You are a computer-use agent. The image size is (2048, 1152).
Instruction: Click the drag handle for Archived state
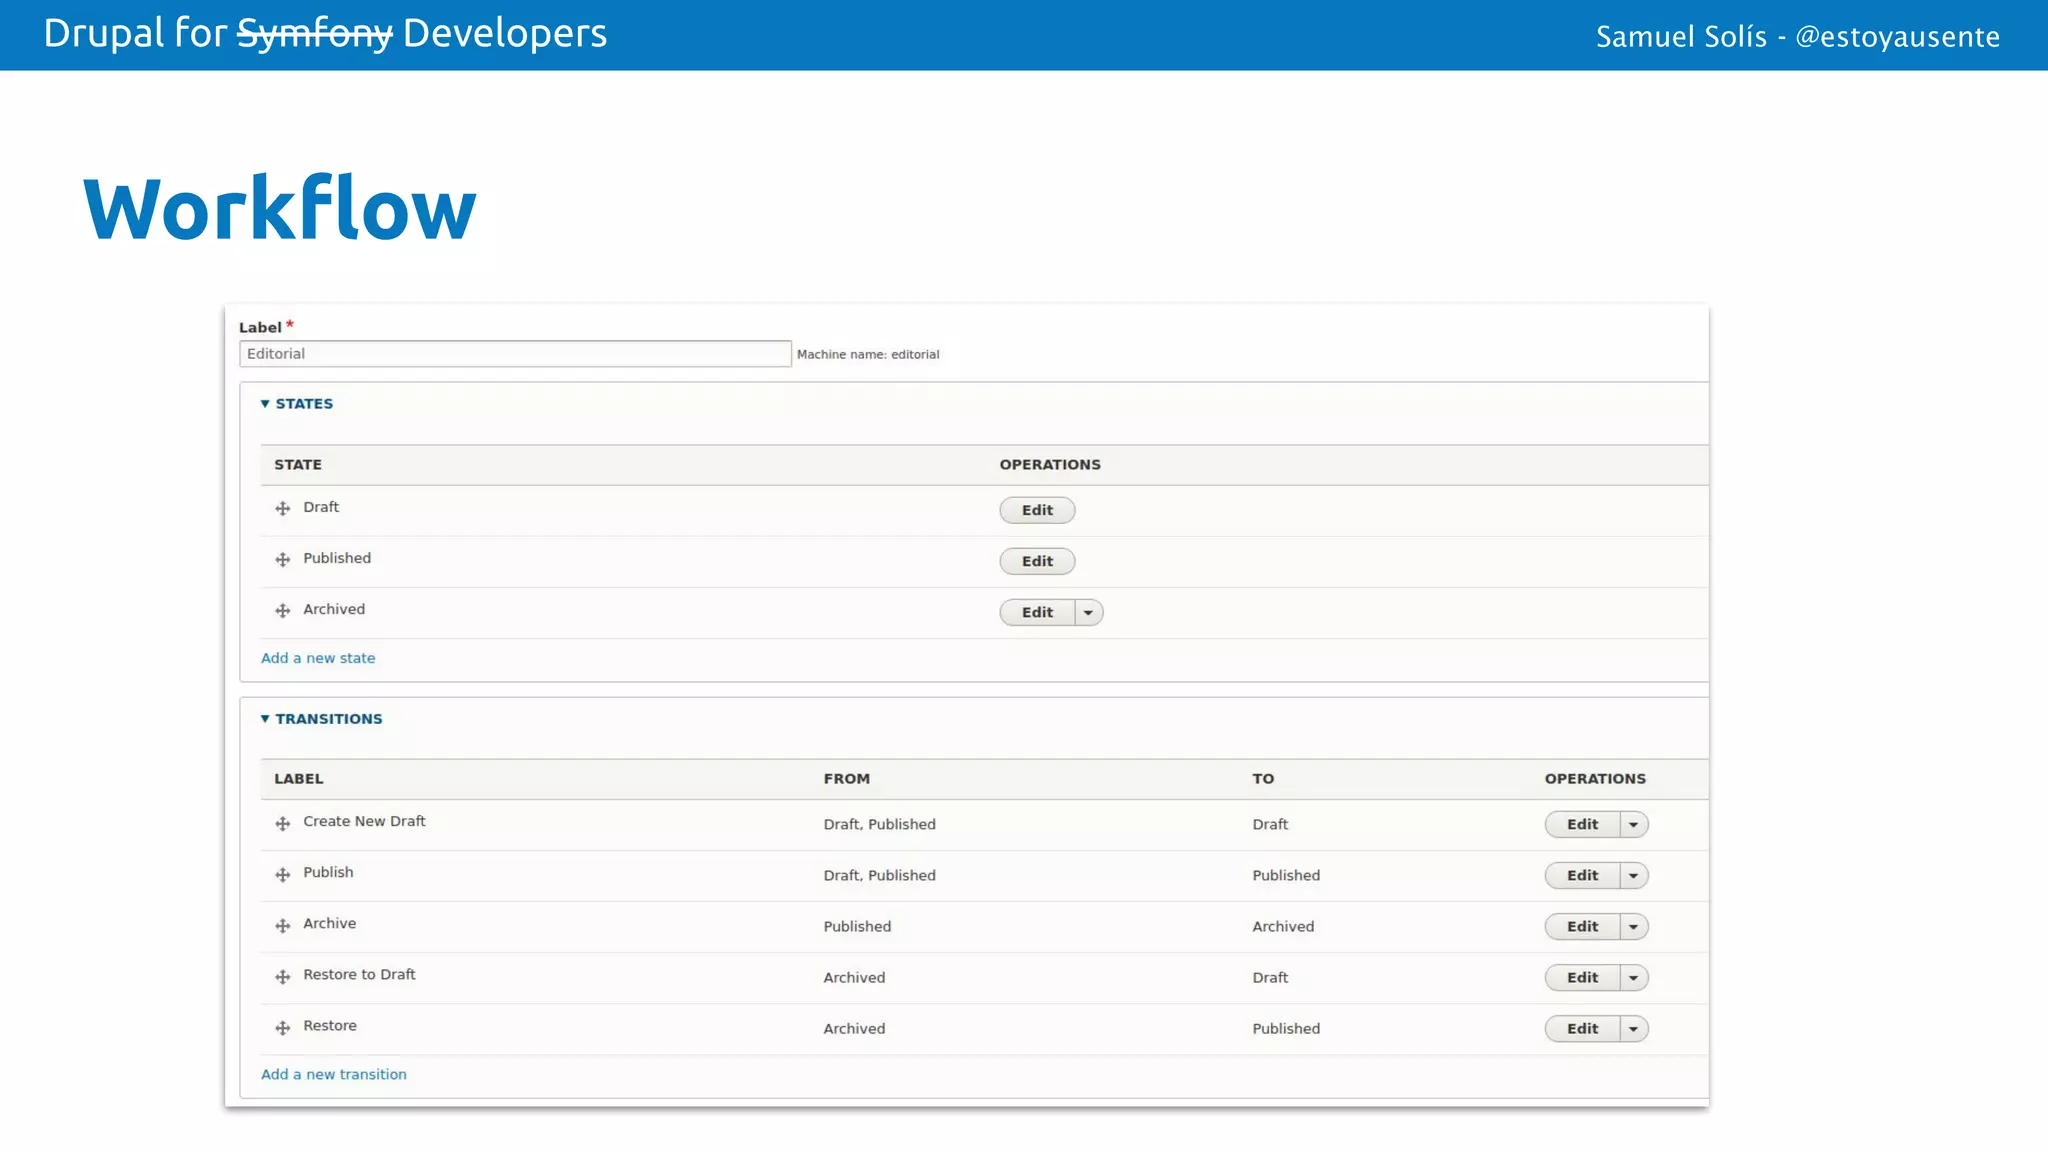[x=283, y=611]
